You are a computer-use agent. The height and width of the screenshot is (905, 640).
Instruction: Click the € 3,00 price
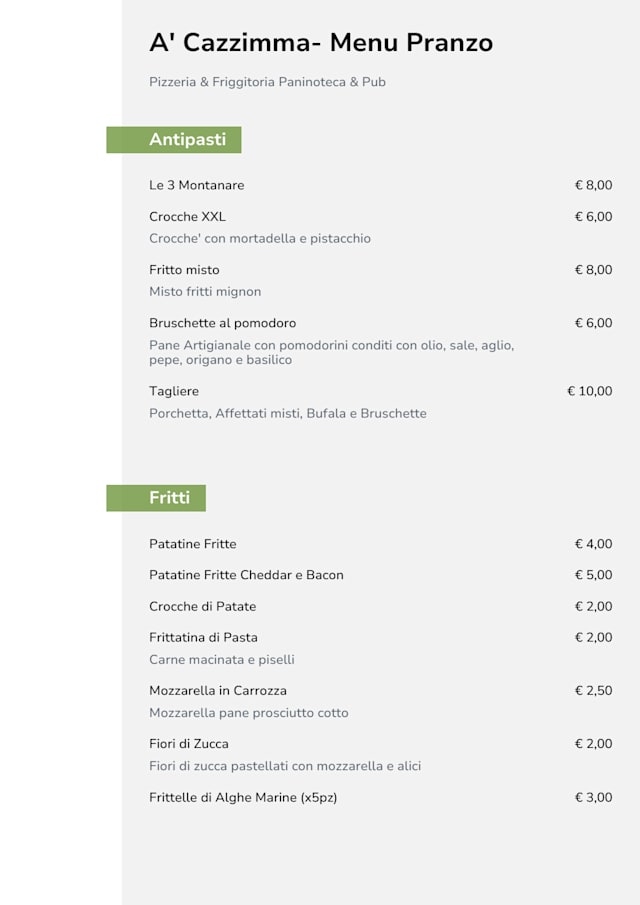point(593,797)
